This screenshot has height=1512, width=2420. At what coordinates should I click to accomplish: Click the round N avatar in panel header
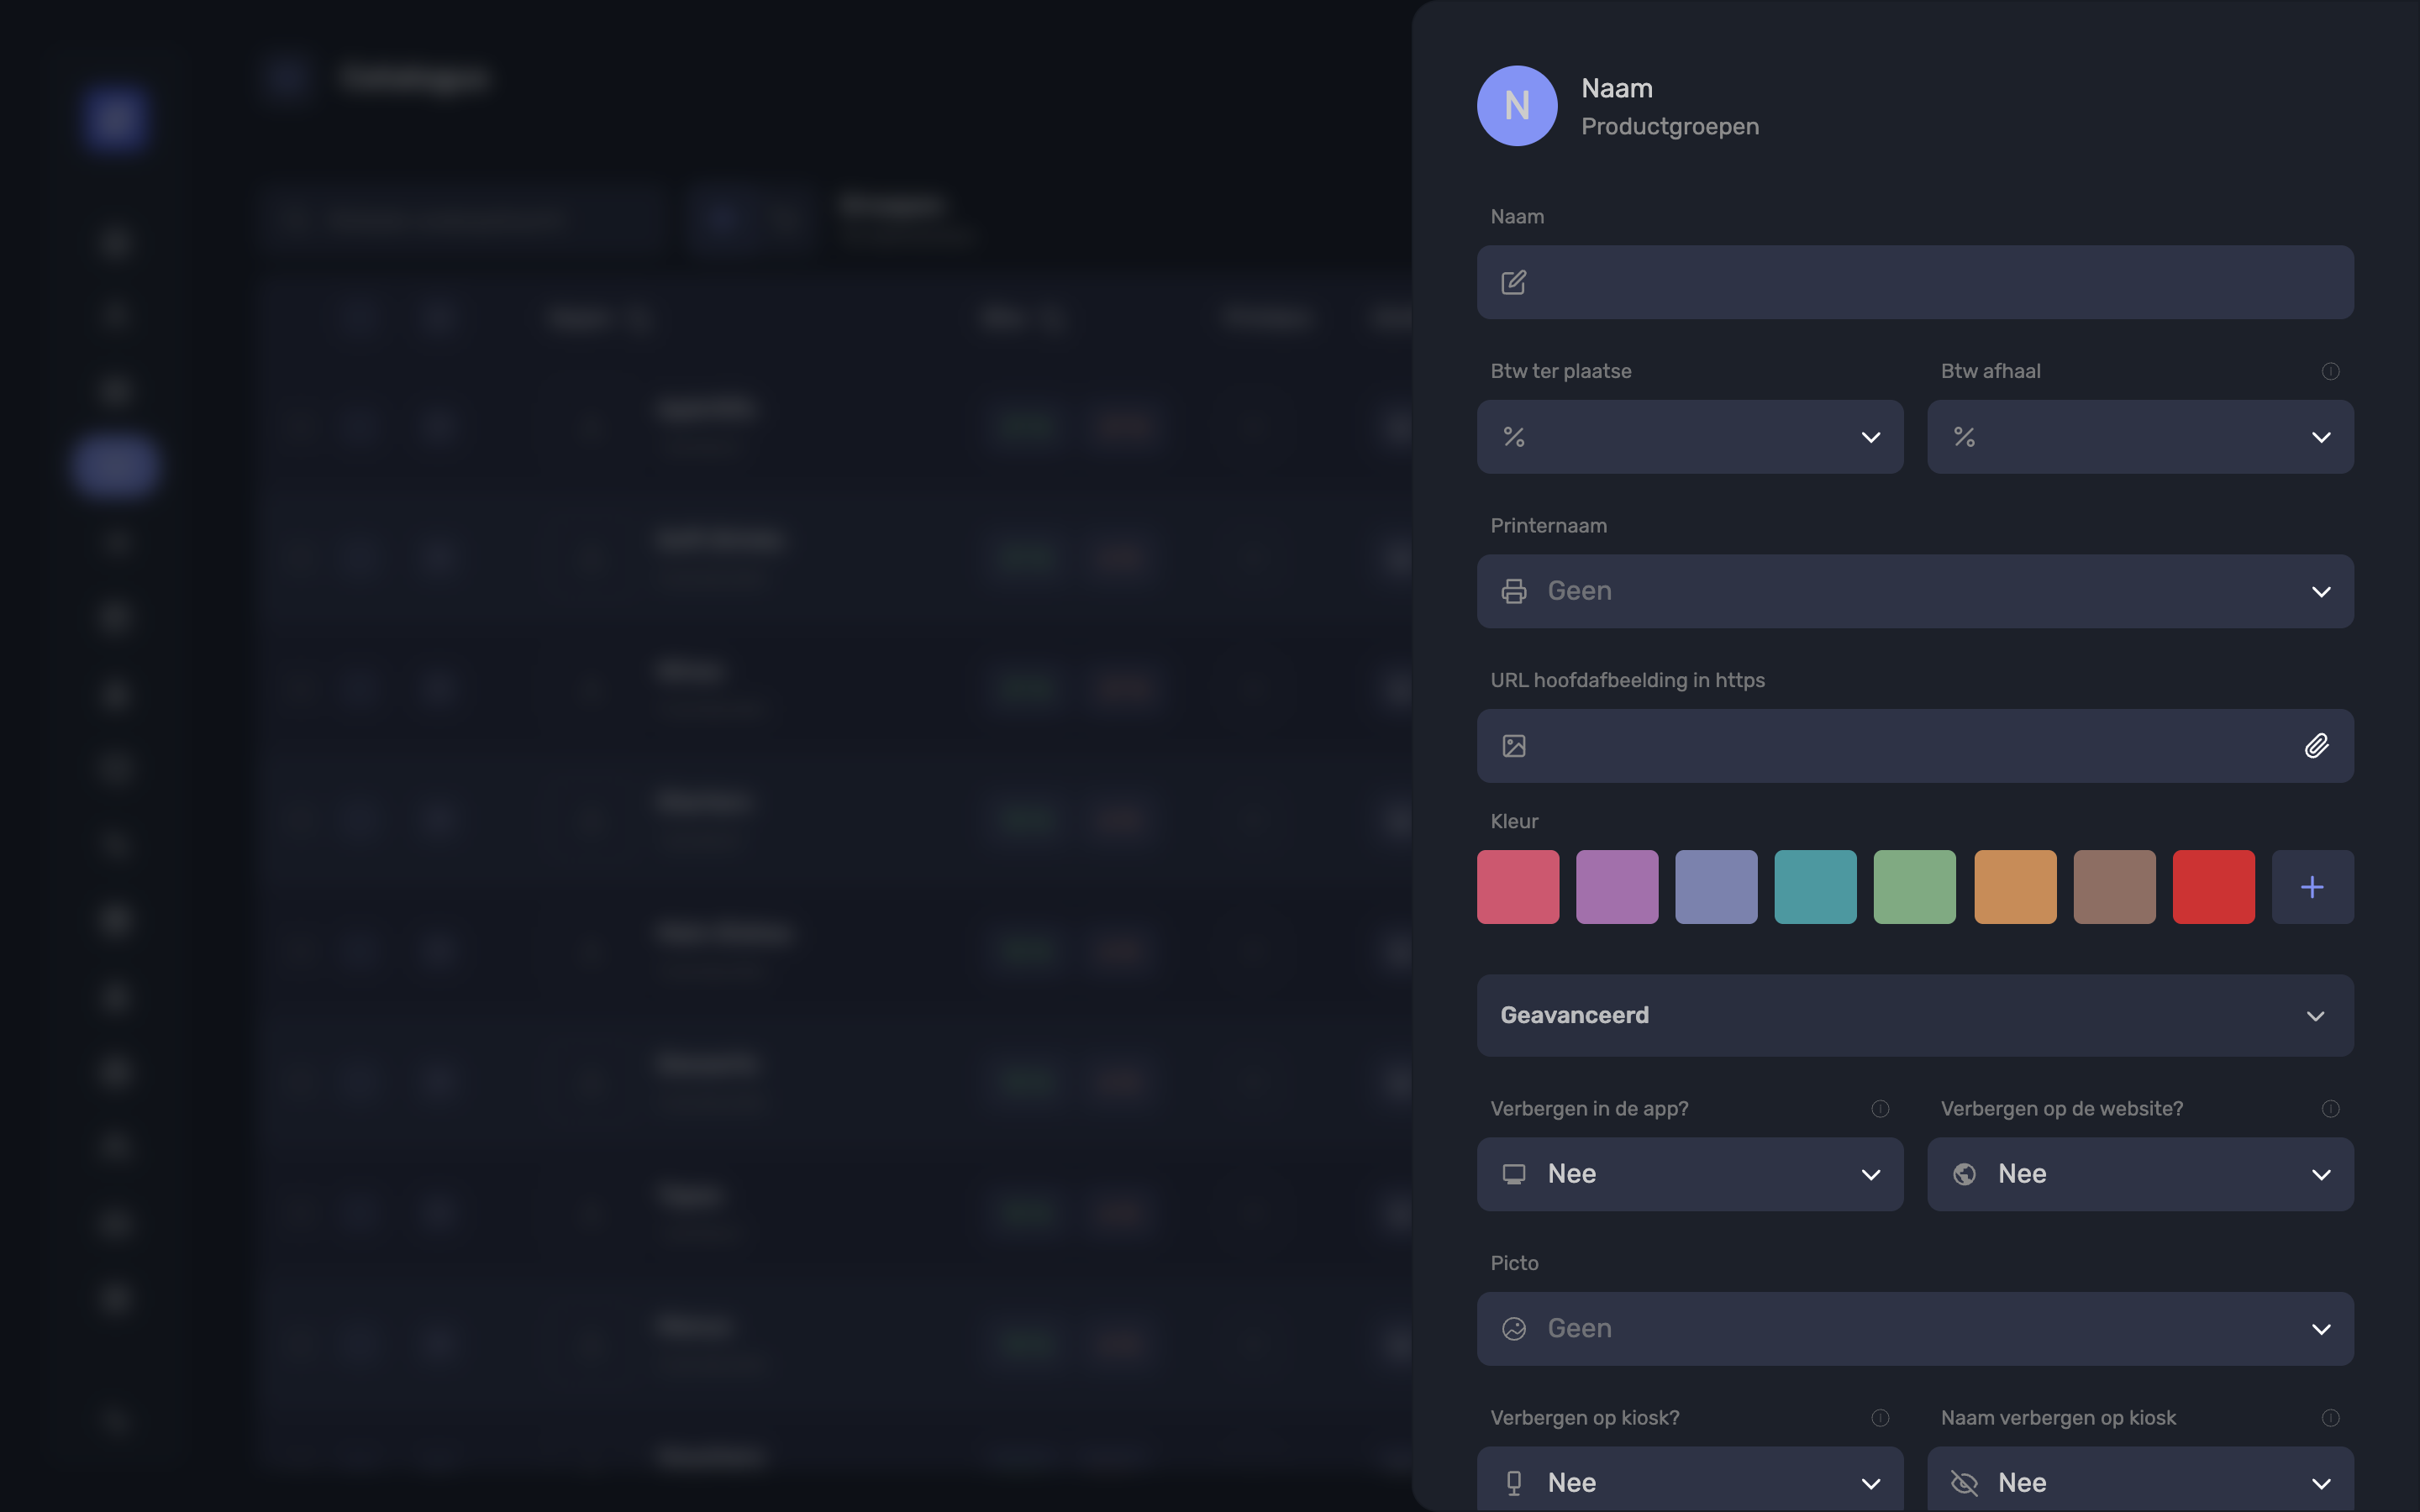click(x=1516, y=106)
